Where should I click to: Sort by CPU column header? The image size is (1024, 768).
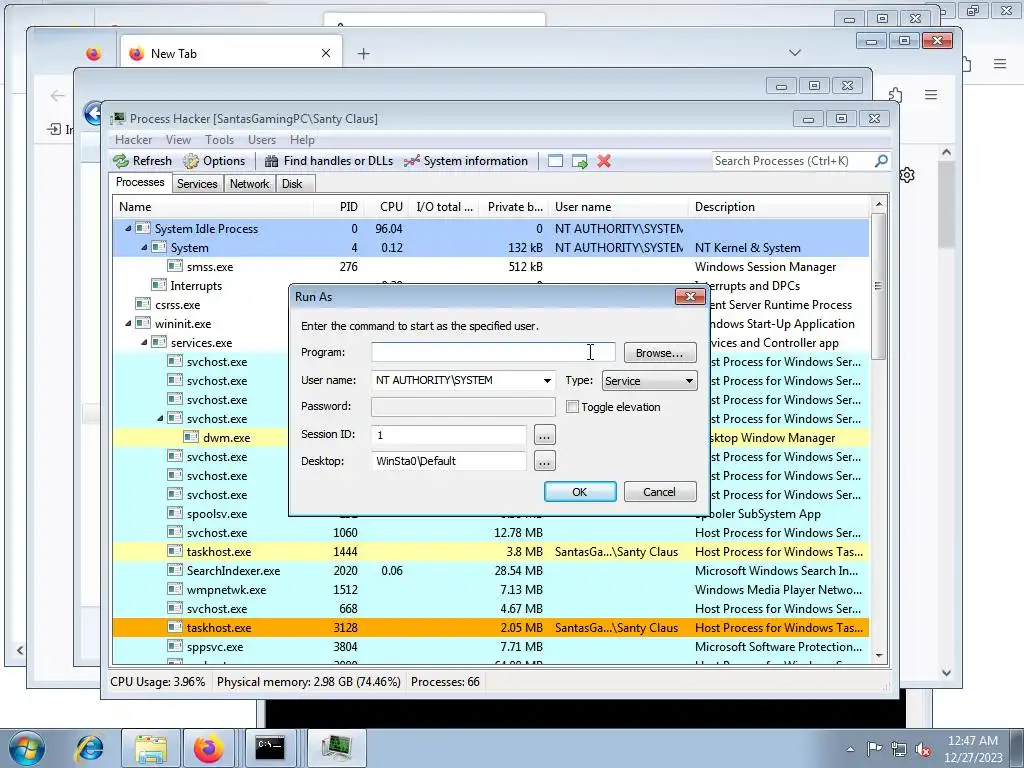[386, 207]
